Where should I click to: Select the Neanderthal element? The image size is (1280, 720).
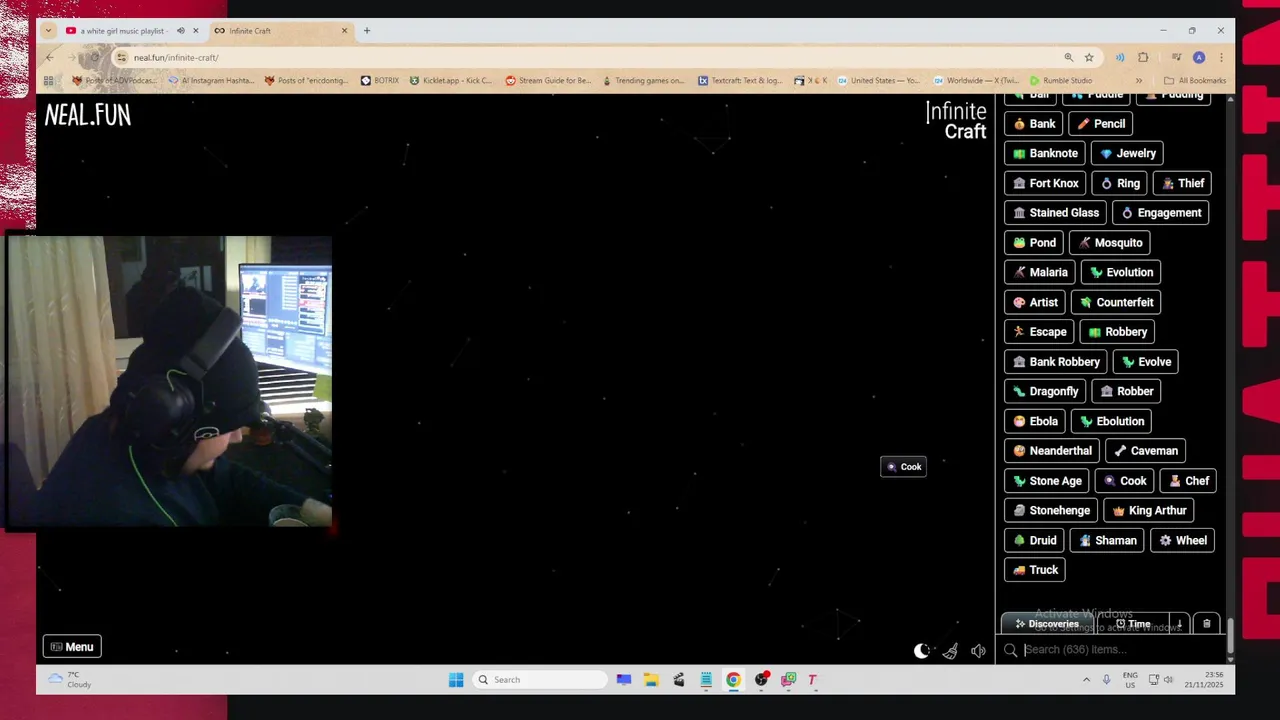[1052, 451]
